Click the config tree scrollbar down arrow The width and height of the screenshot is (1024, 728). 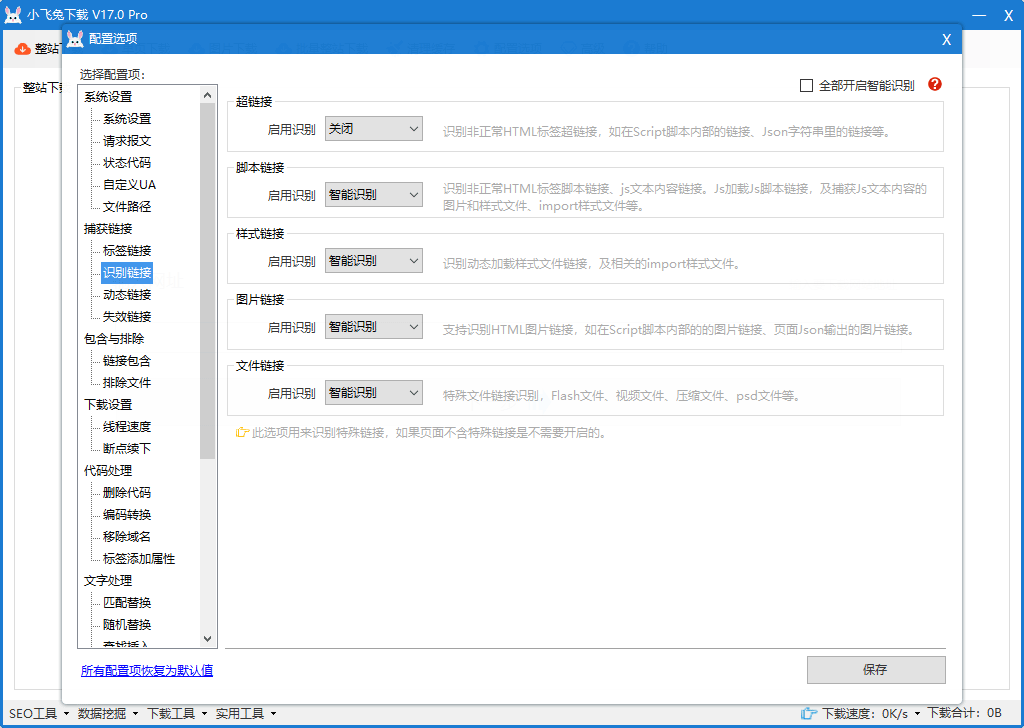point(208,639)
